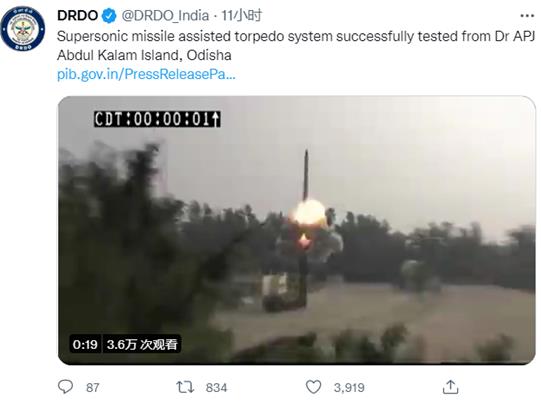Retweet using the arrows icon

pyautogui.click(x=185, y=387)
